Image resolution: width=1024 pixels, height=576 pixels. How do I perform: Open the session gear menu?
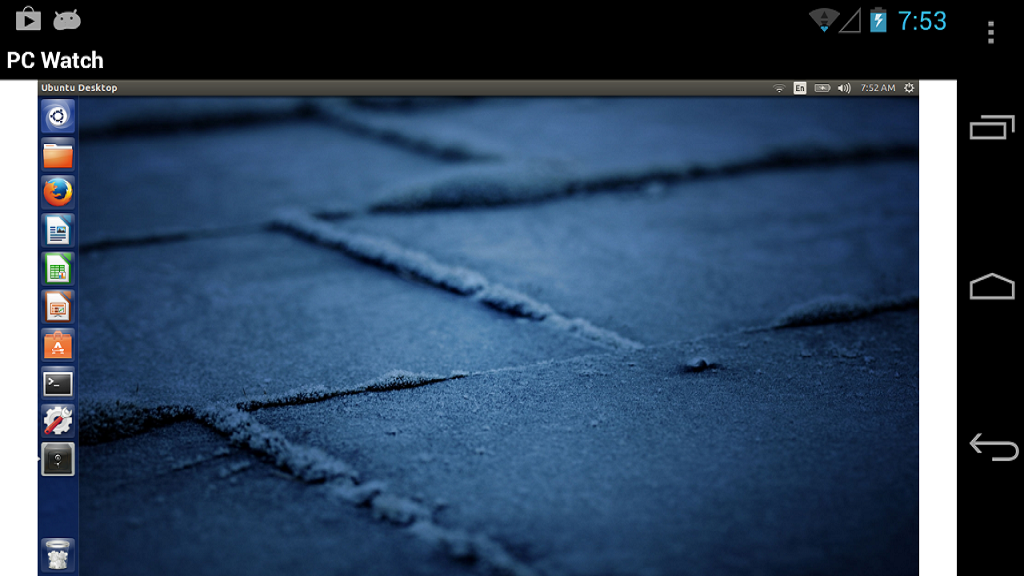909,88
